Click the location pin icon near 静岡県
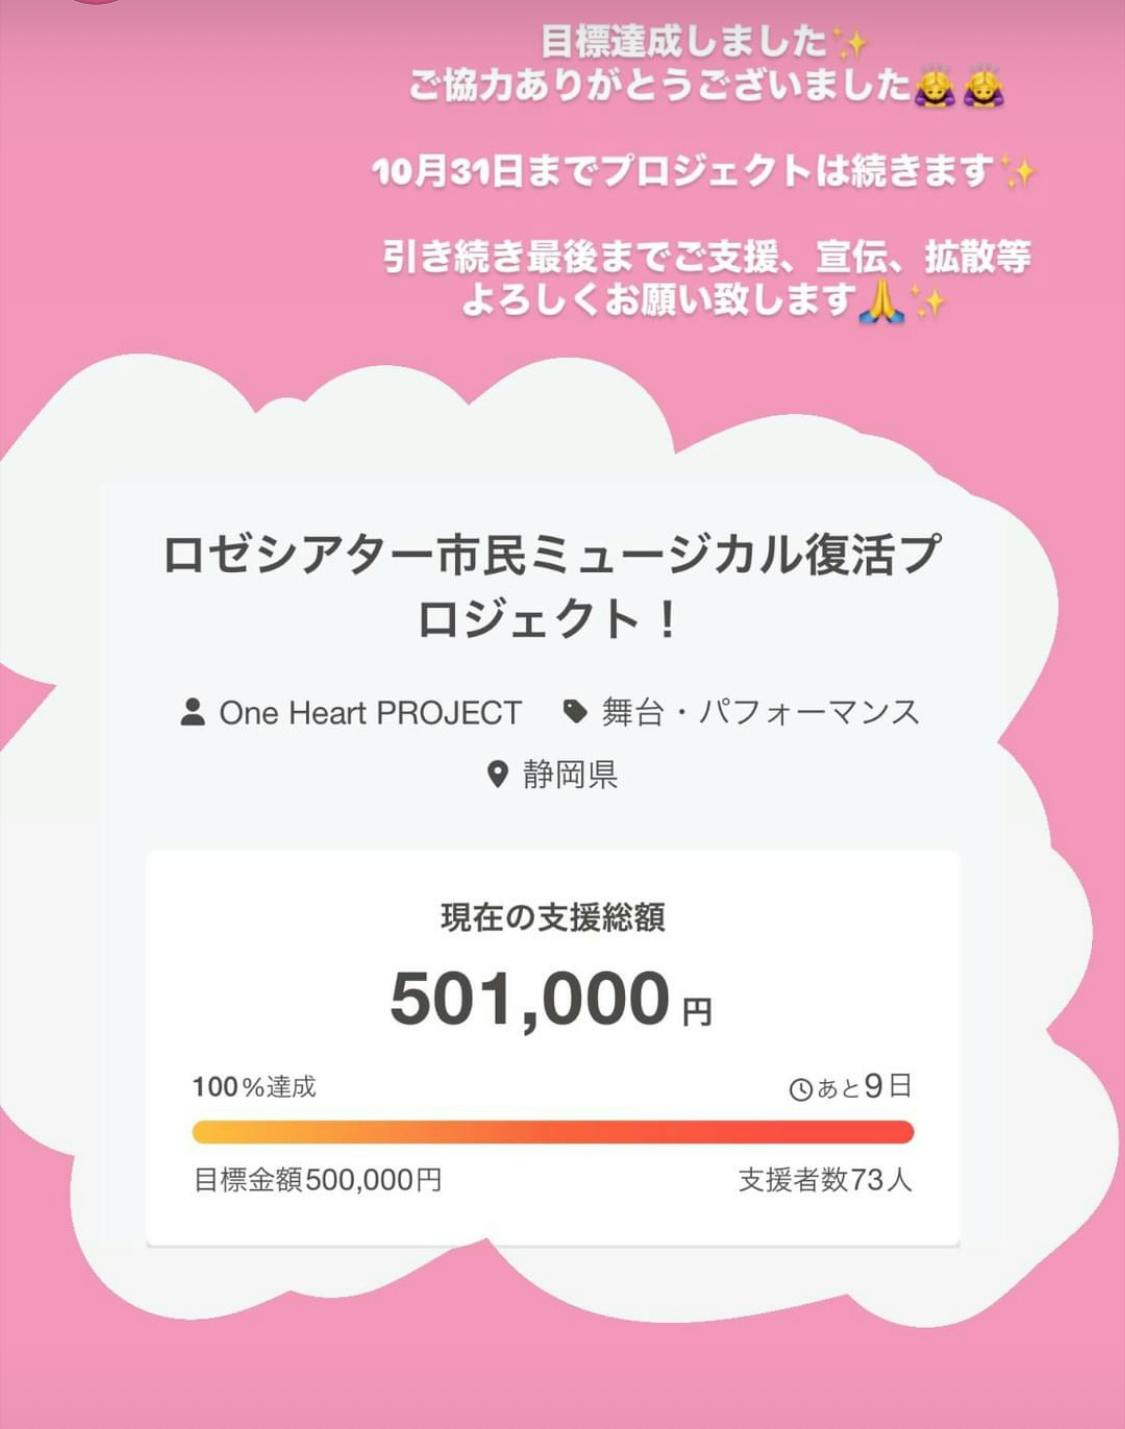Image resolution: width=1125 pixels, height=1429 pixels. 497,774
